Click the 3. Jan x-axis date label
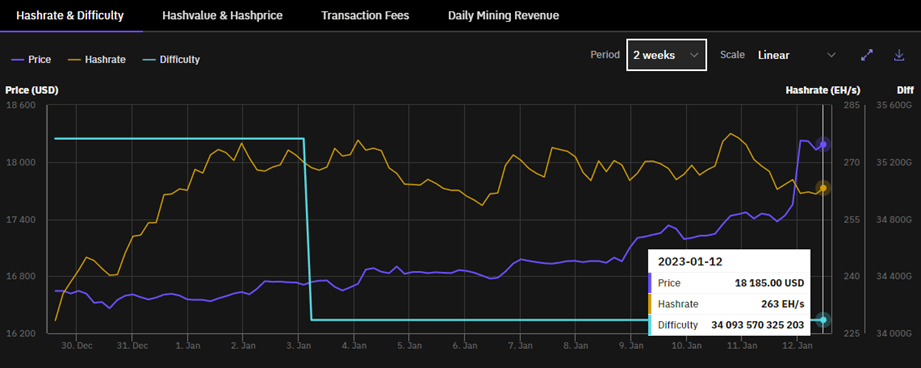The width and height of the screenshot is (921, 368). point(298,346)
